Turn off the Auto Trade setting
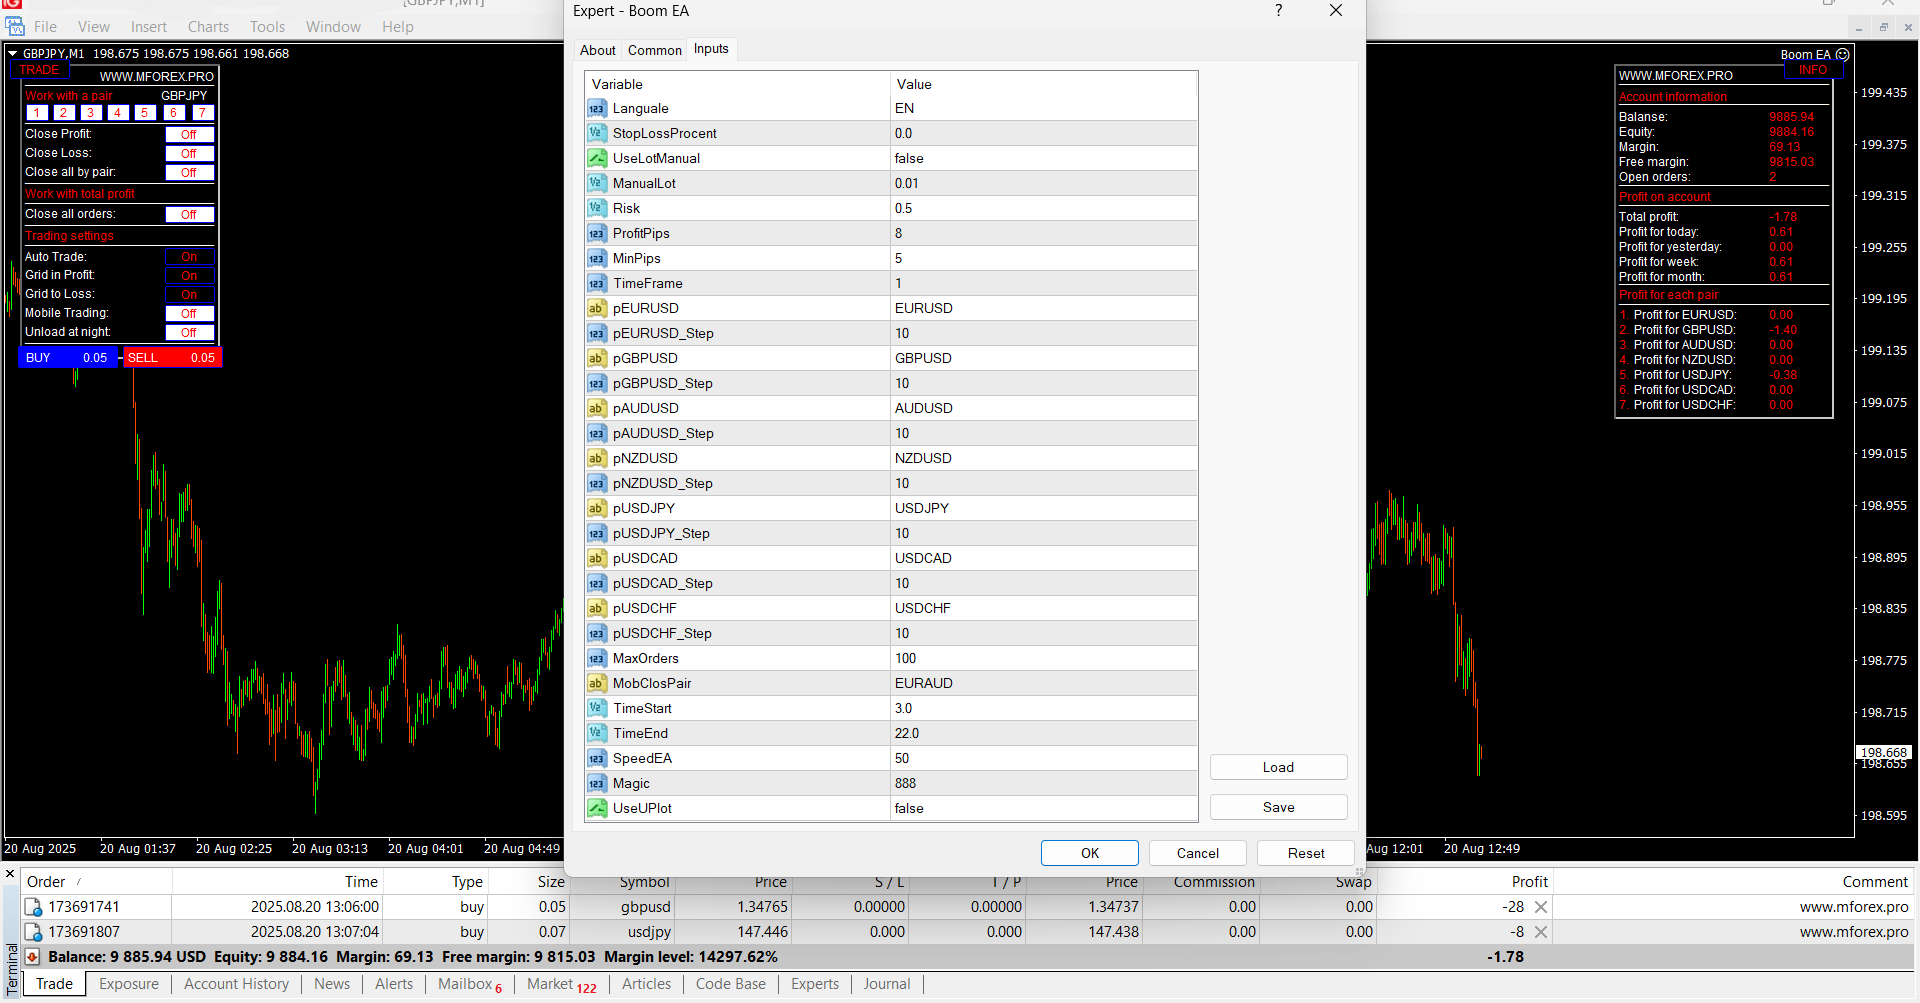Image resolution: width=1920 pixels, height=1003 pixels. 189,257
